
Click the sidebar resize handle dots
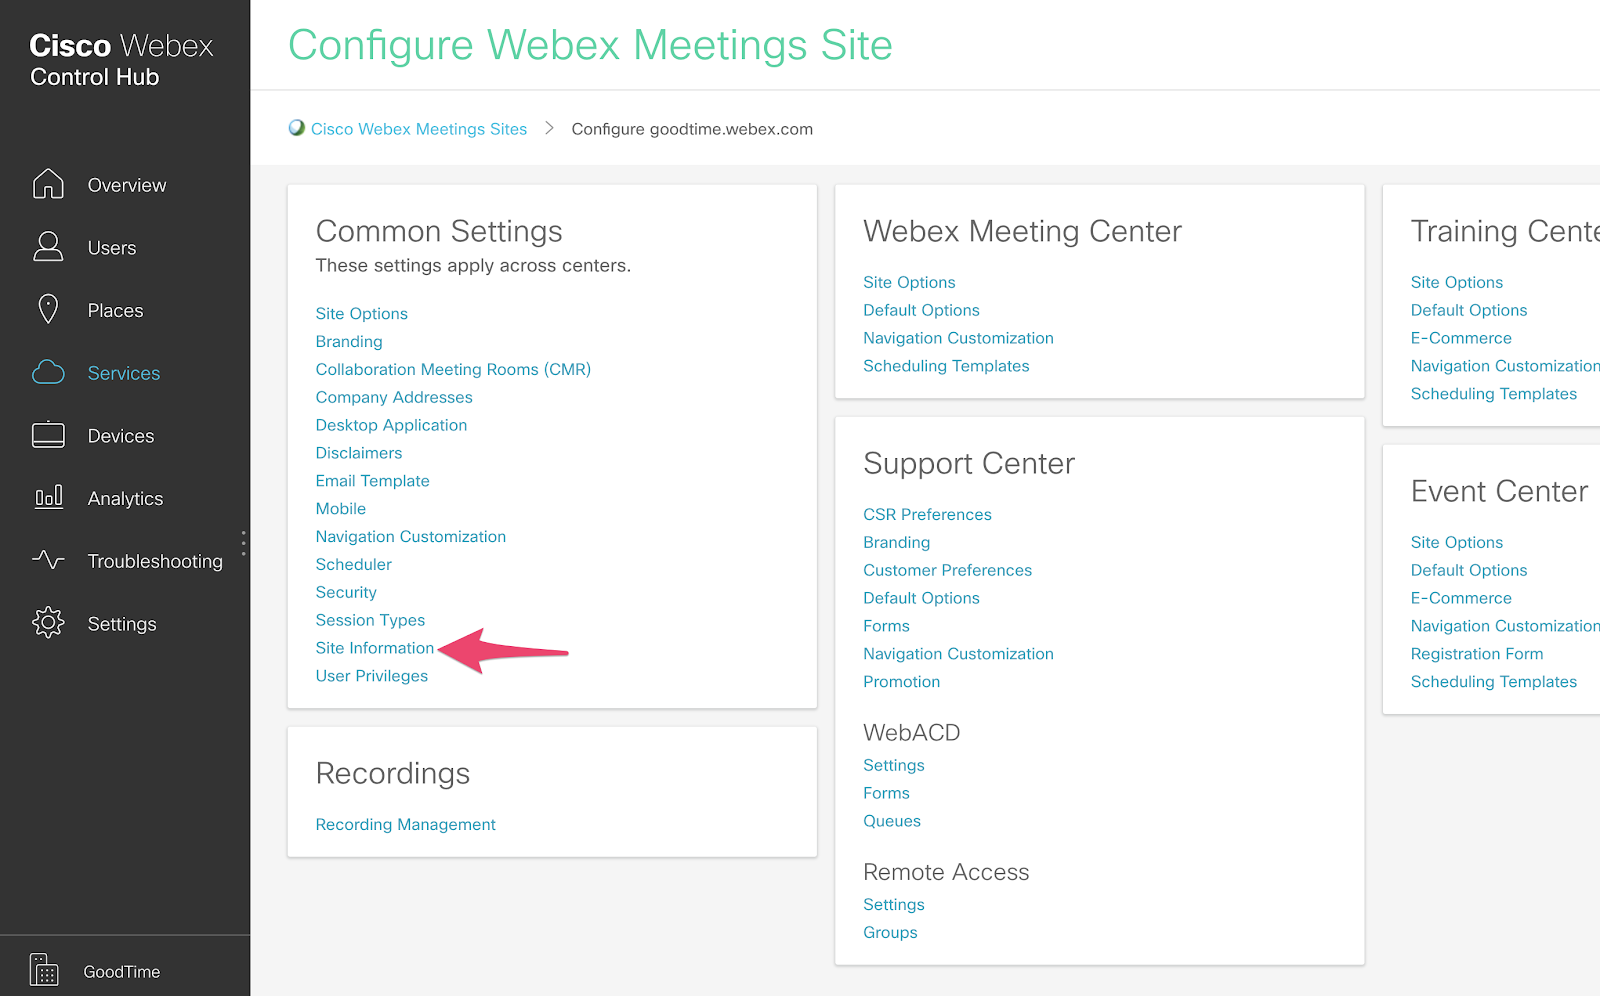tap(243, 543)
